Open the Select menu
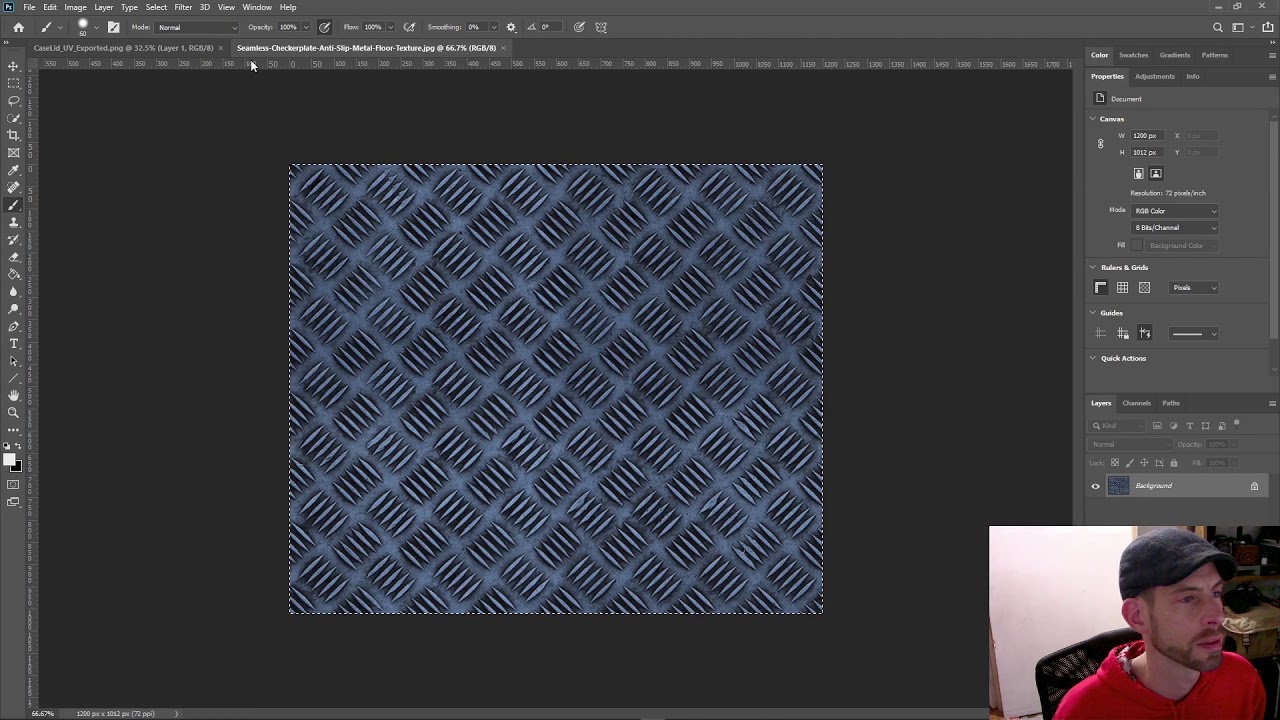The height and width of the screenshot is (720, 1280). tap(156, 7)
